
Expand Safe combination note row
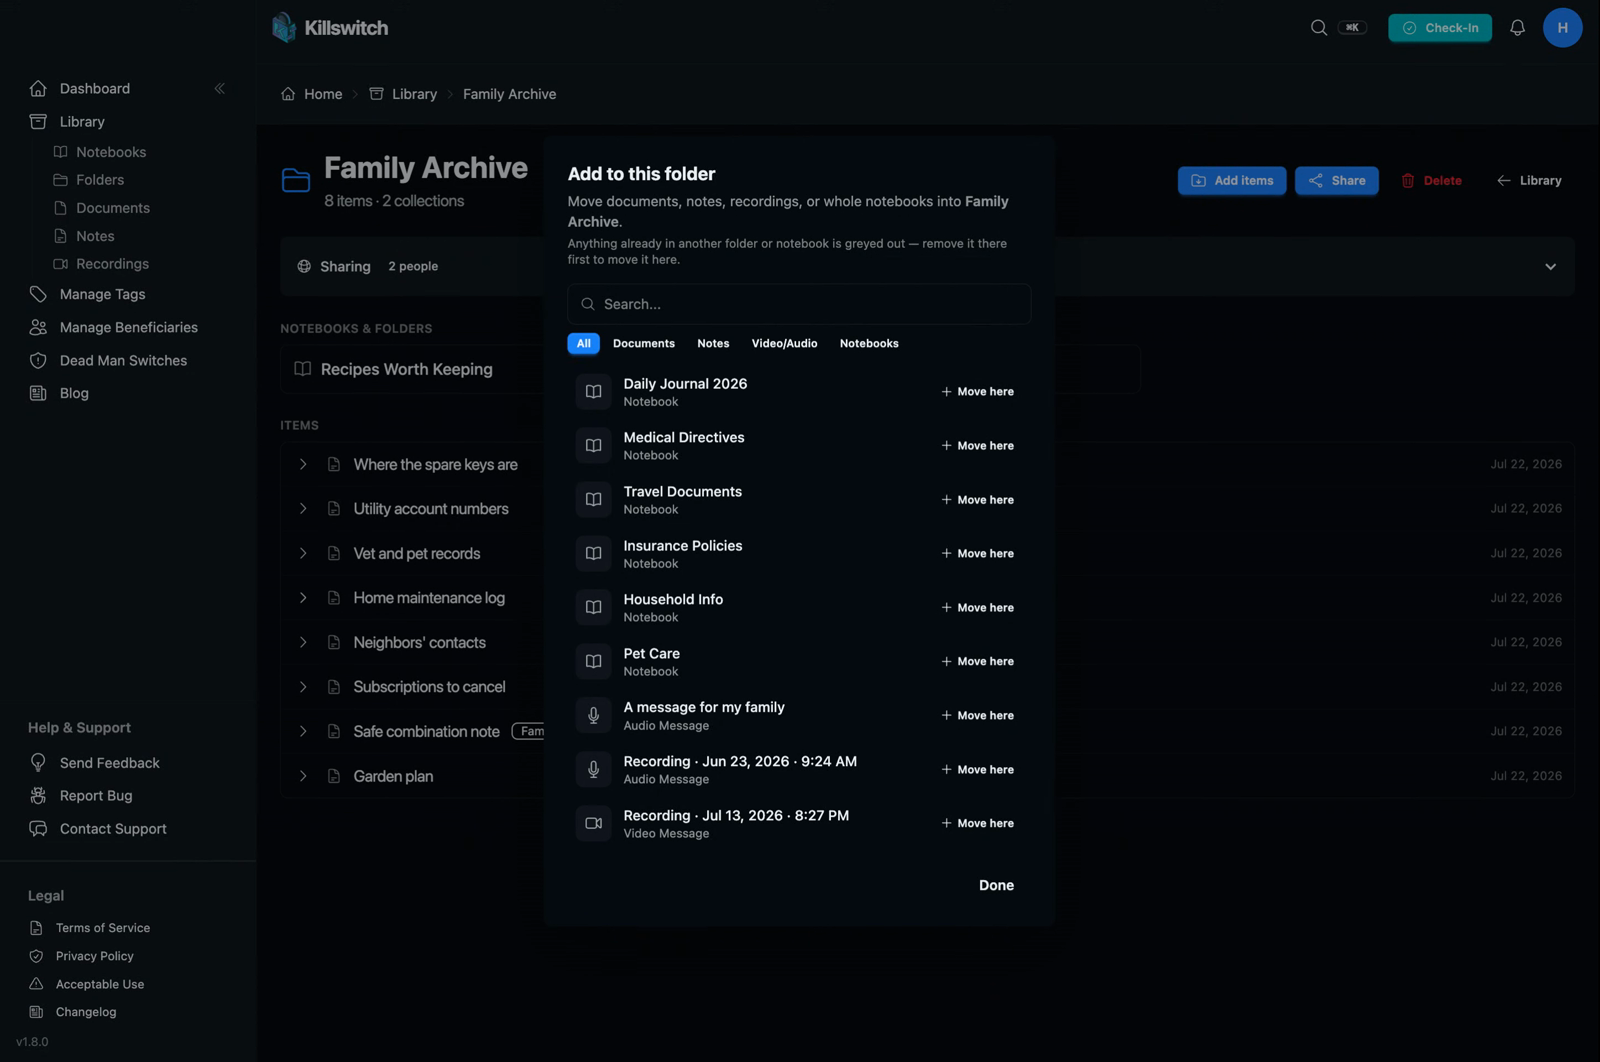[303, 731]
